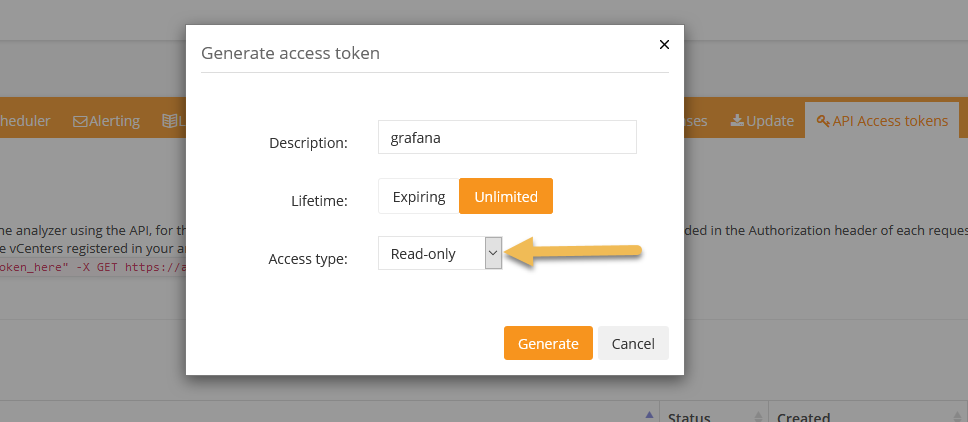Switch to the Update tab

click(762, 121)
